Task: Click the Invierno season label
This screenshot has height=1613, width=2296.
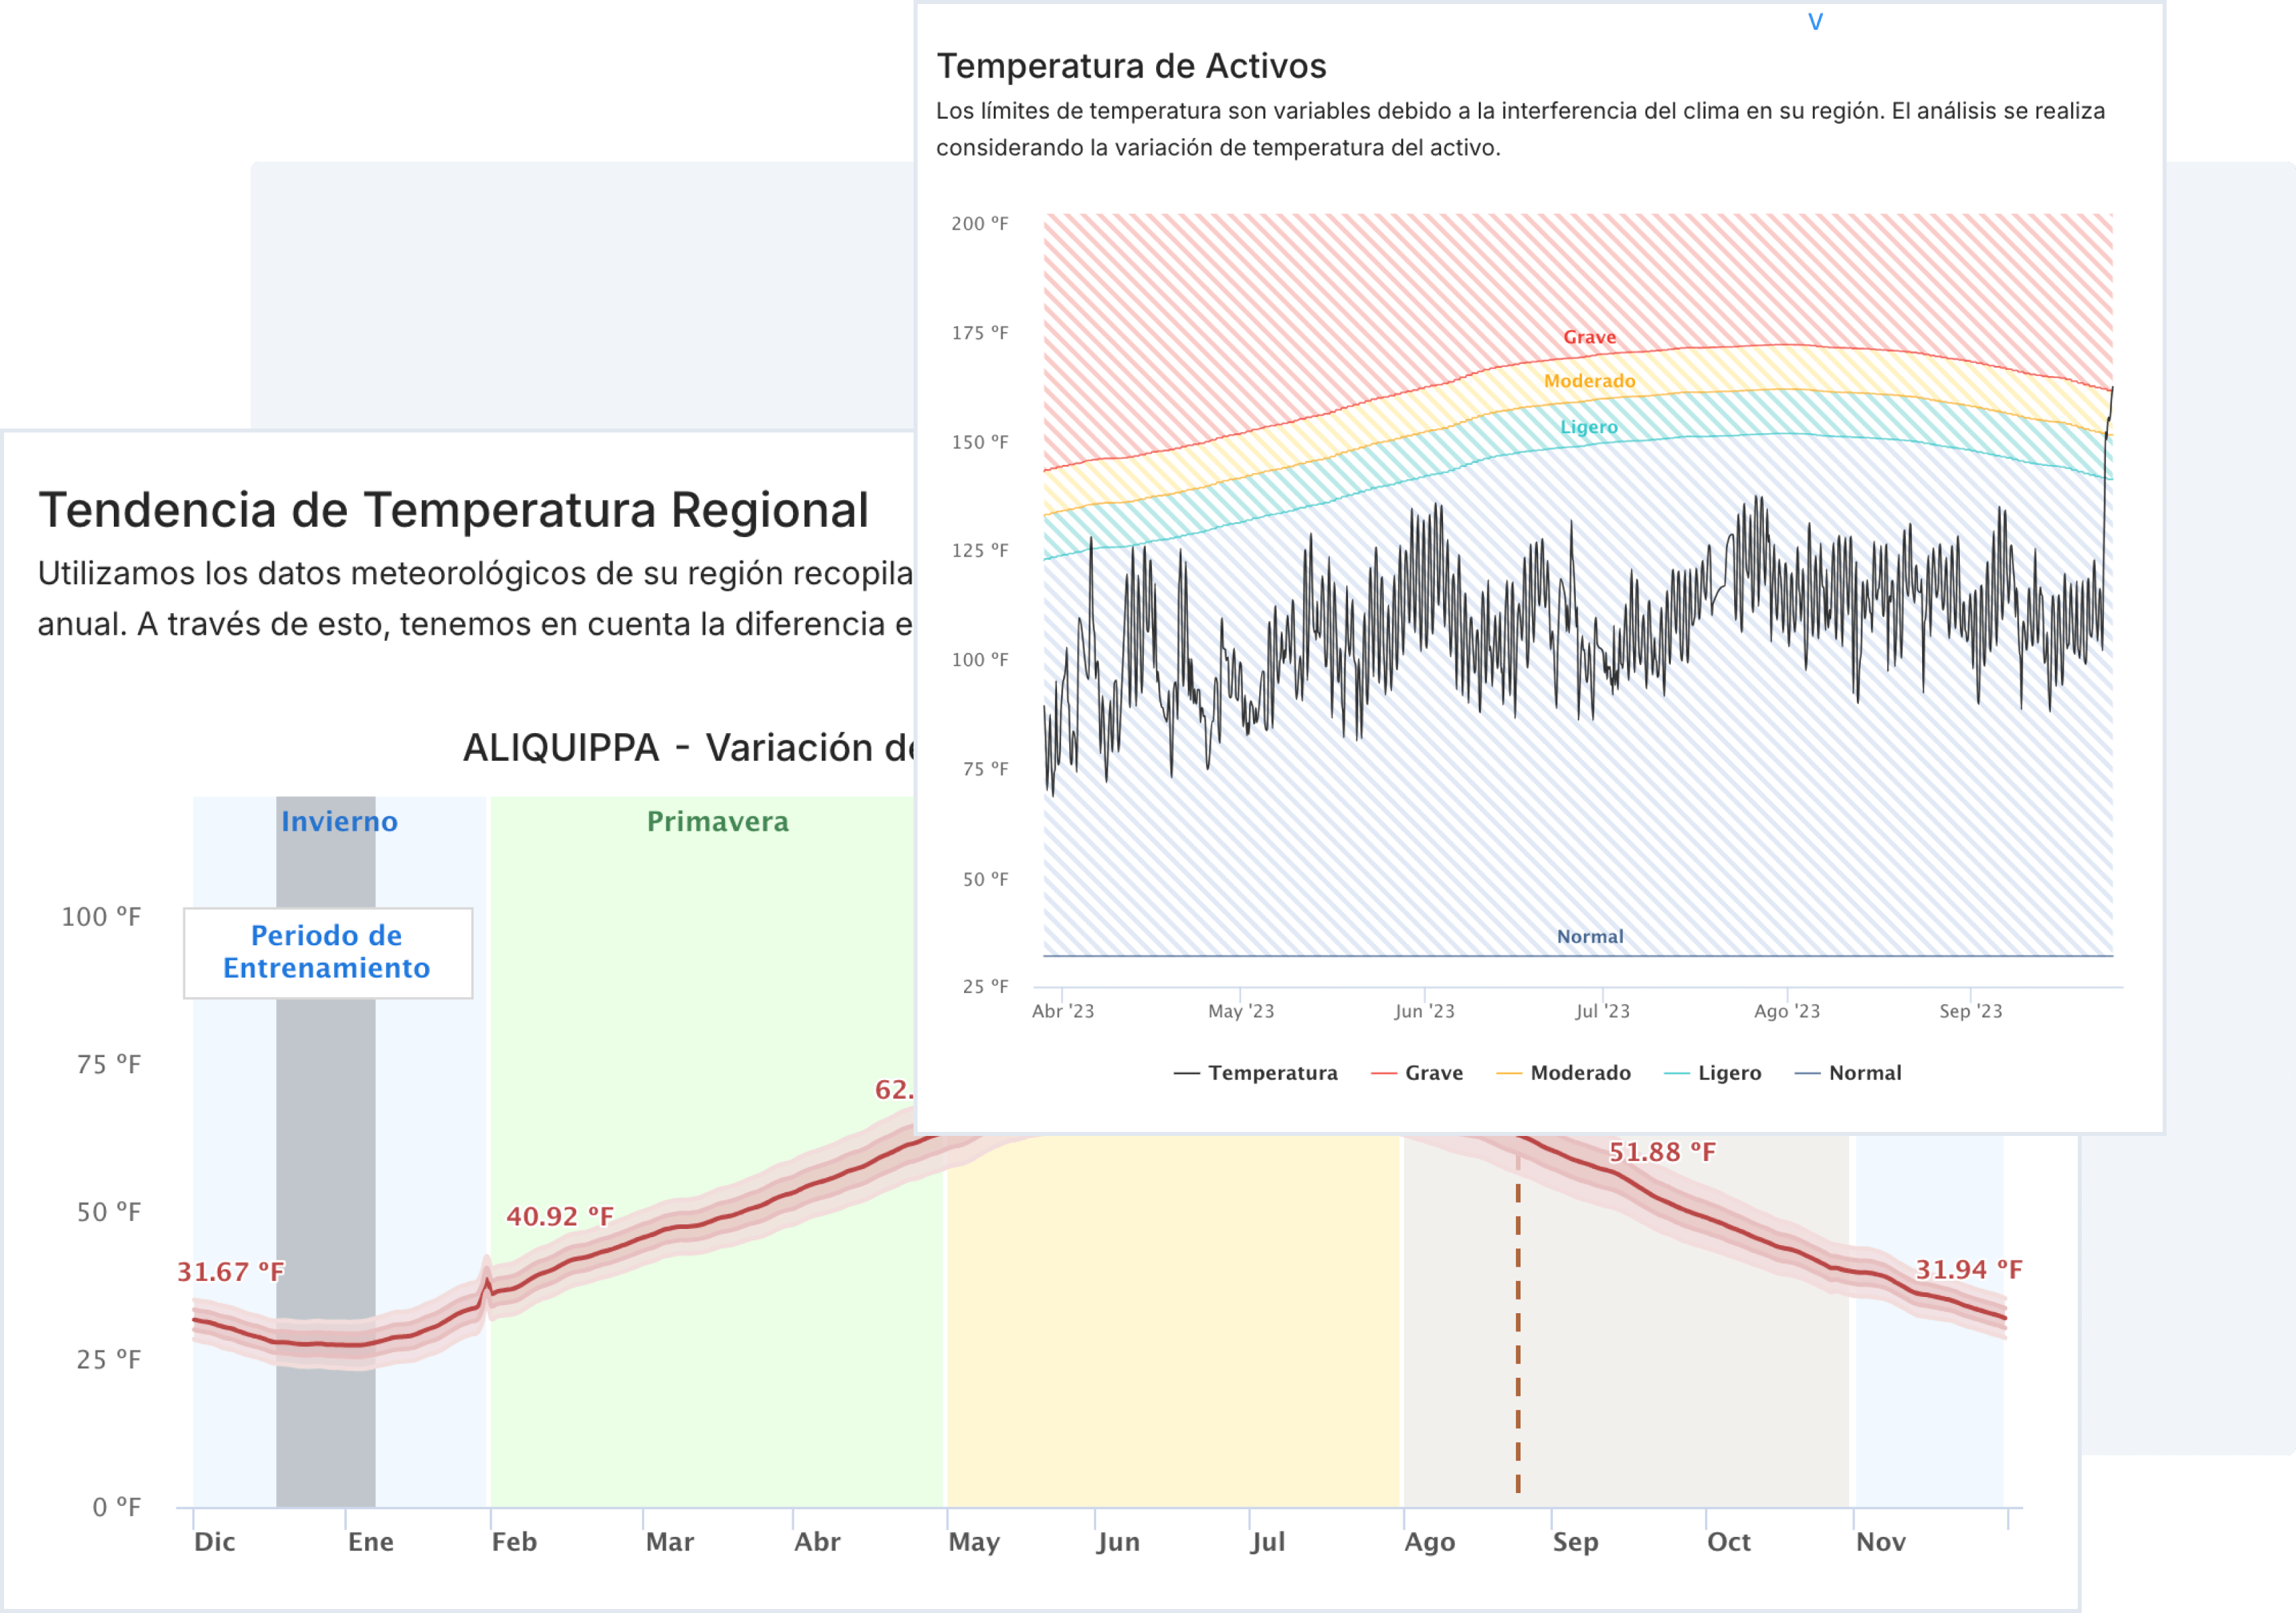Action: coord(339,821)
